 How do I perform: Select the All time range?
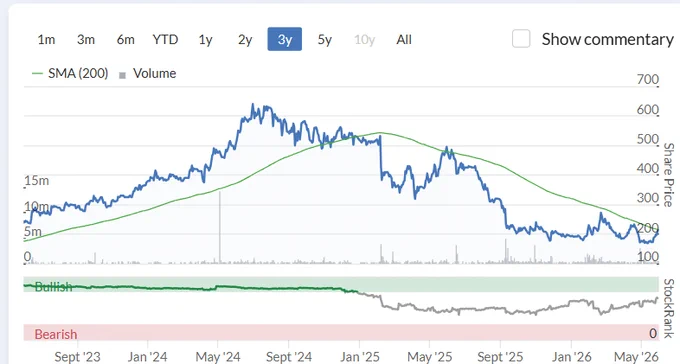(x=404, y=39)
